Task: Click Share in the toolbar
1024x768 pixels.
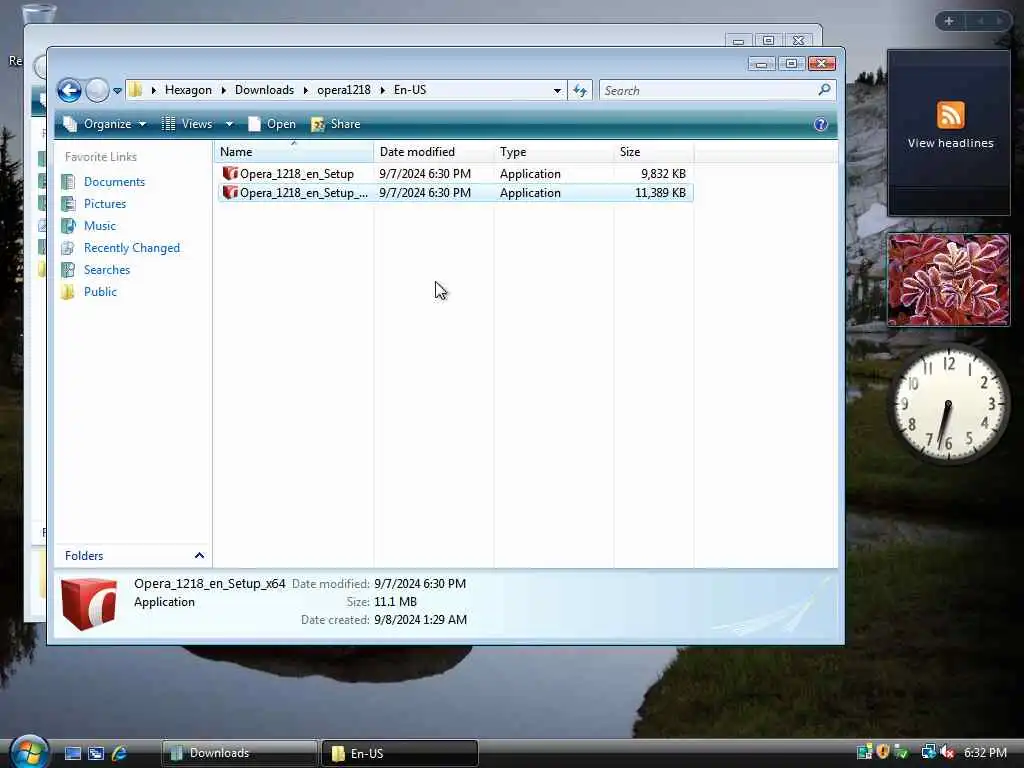Action: click(336, 124)
